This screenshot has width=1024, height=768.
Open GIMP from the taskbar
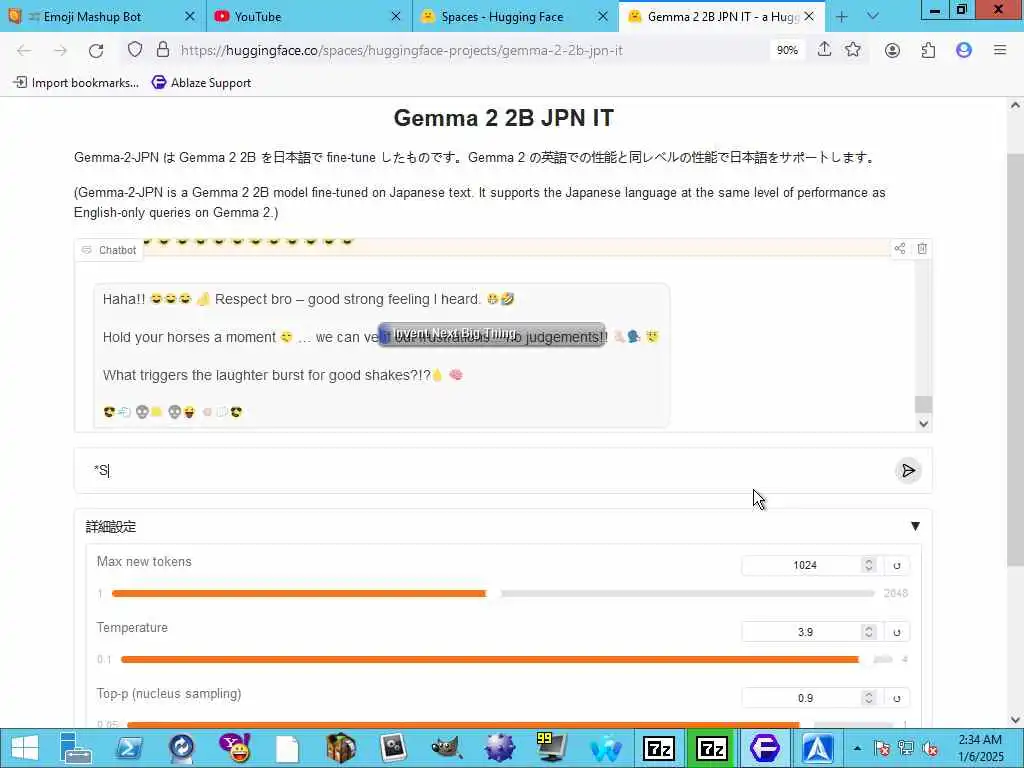(447, 748)
